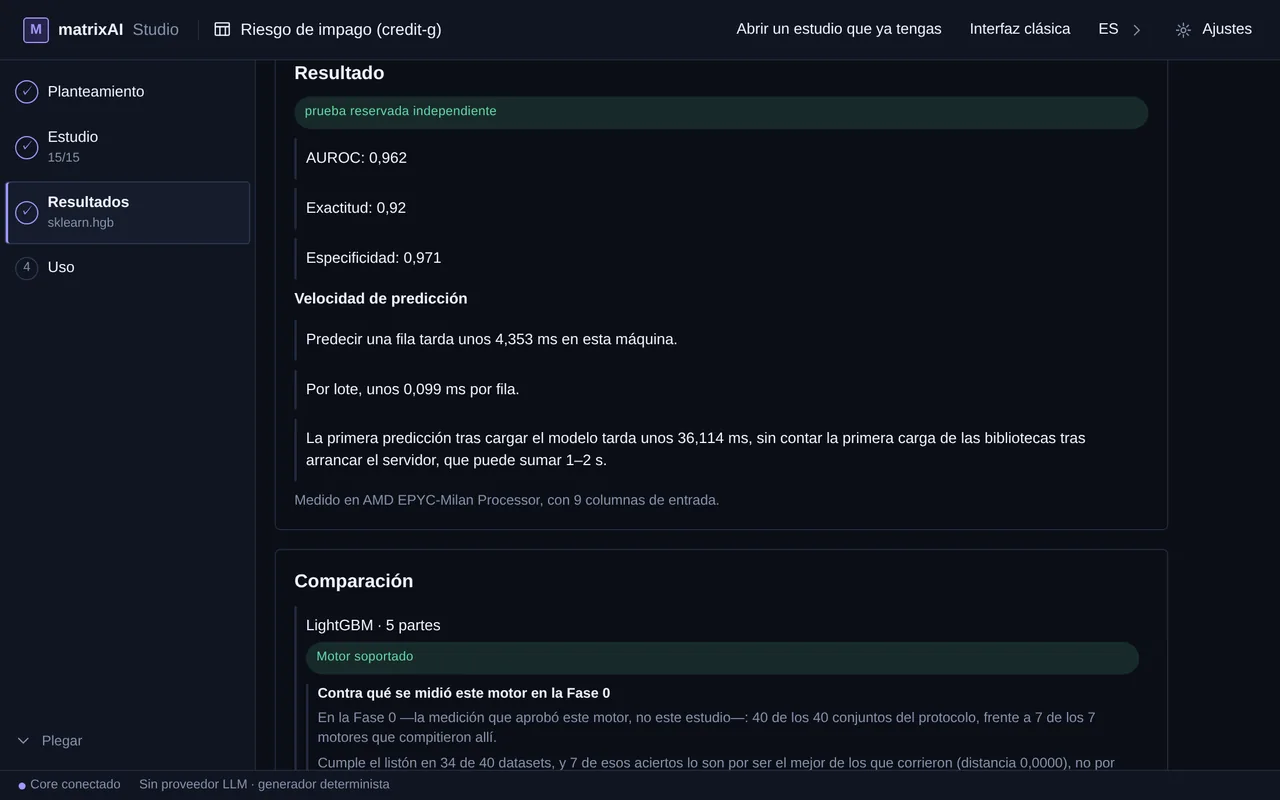Click the Riesgo de impago study title
Image resolution: width=1280 pixels, height=800 pixels.
click(341, 30)
